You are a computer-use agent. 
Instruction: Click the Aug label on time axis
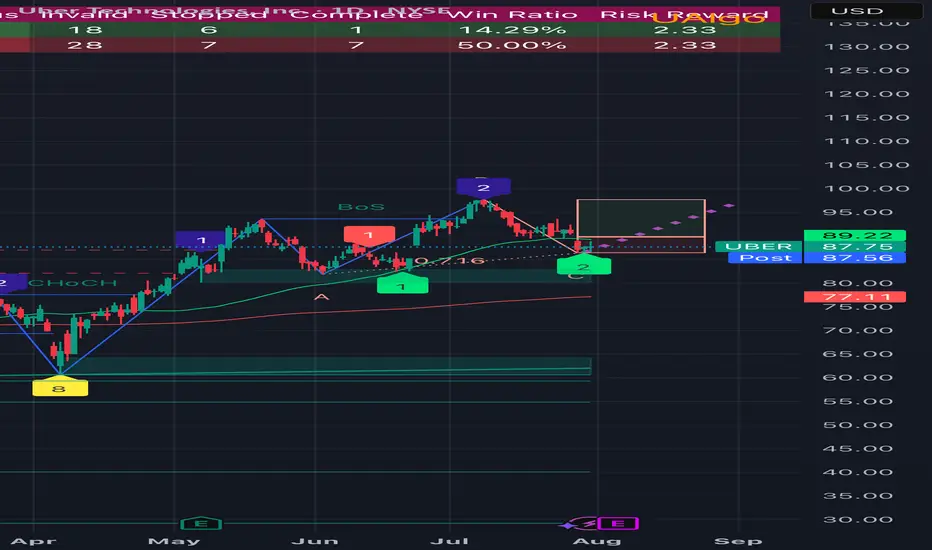pos(597,541)
